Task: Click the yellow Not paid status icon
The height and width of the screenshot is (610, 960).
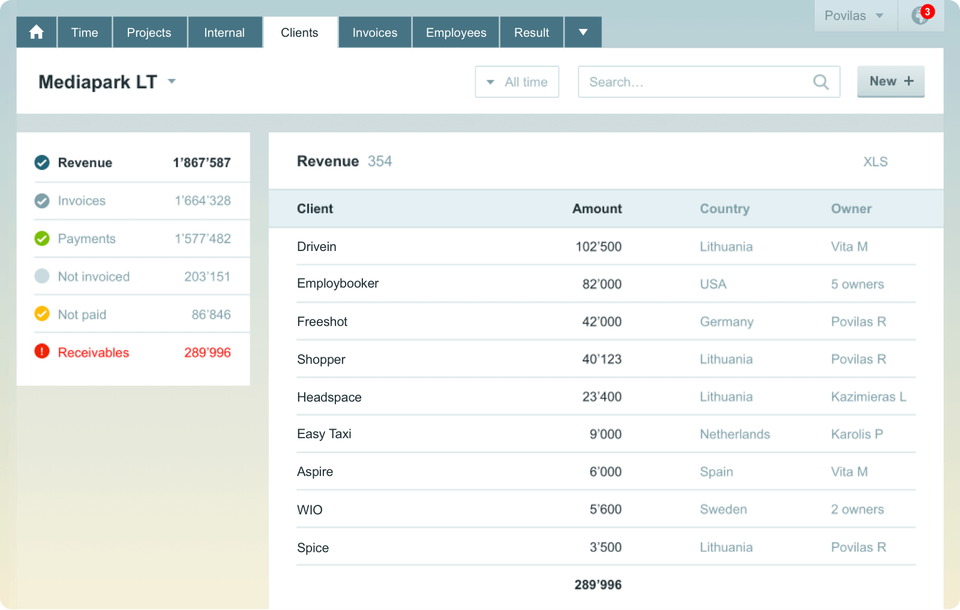Action: pyautogui.click(x=41, y=314)
